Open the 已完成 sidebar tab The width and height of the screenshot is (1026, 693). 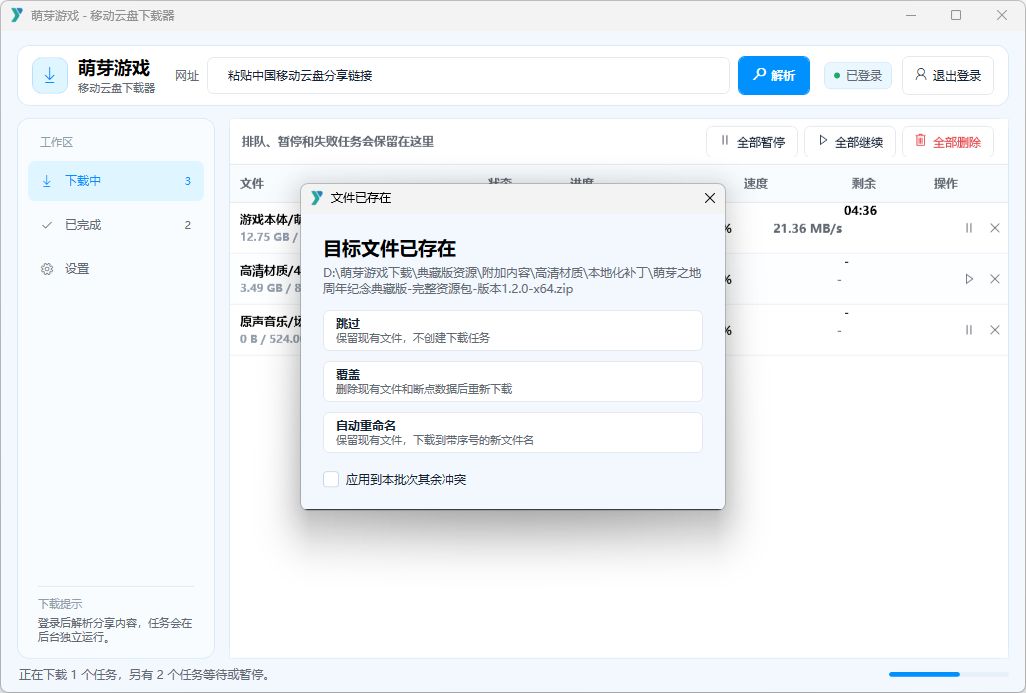[x=116, y=224]
